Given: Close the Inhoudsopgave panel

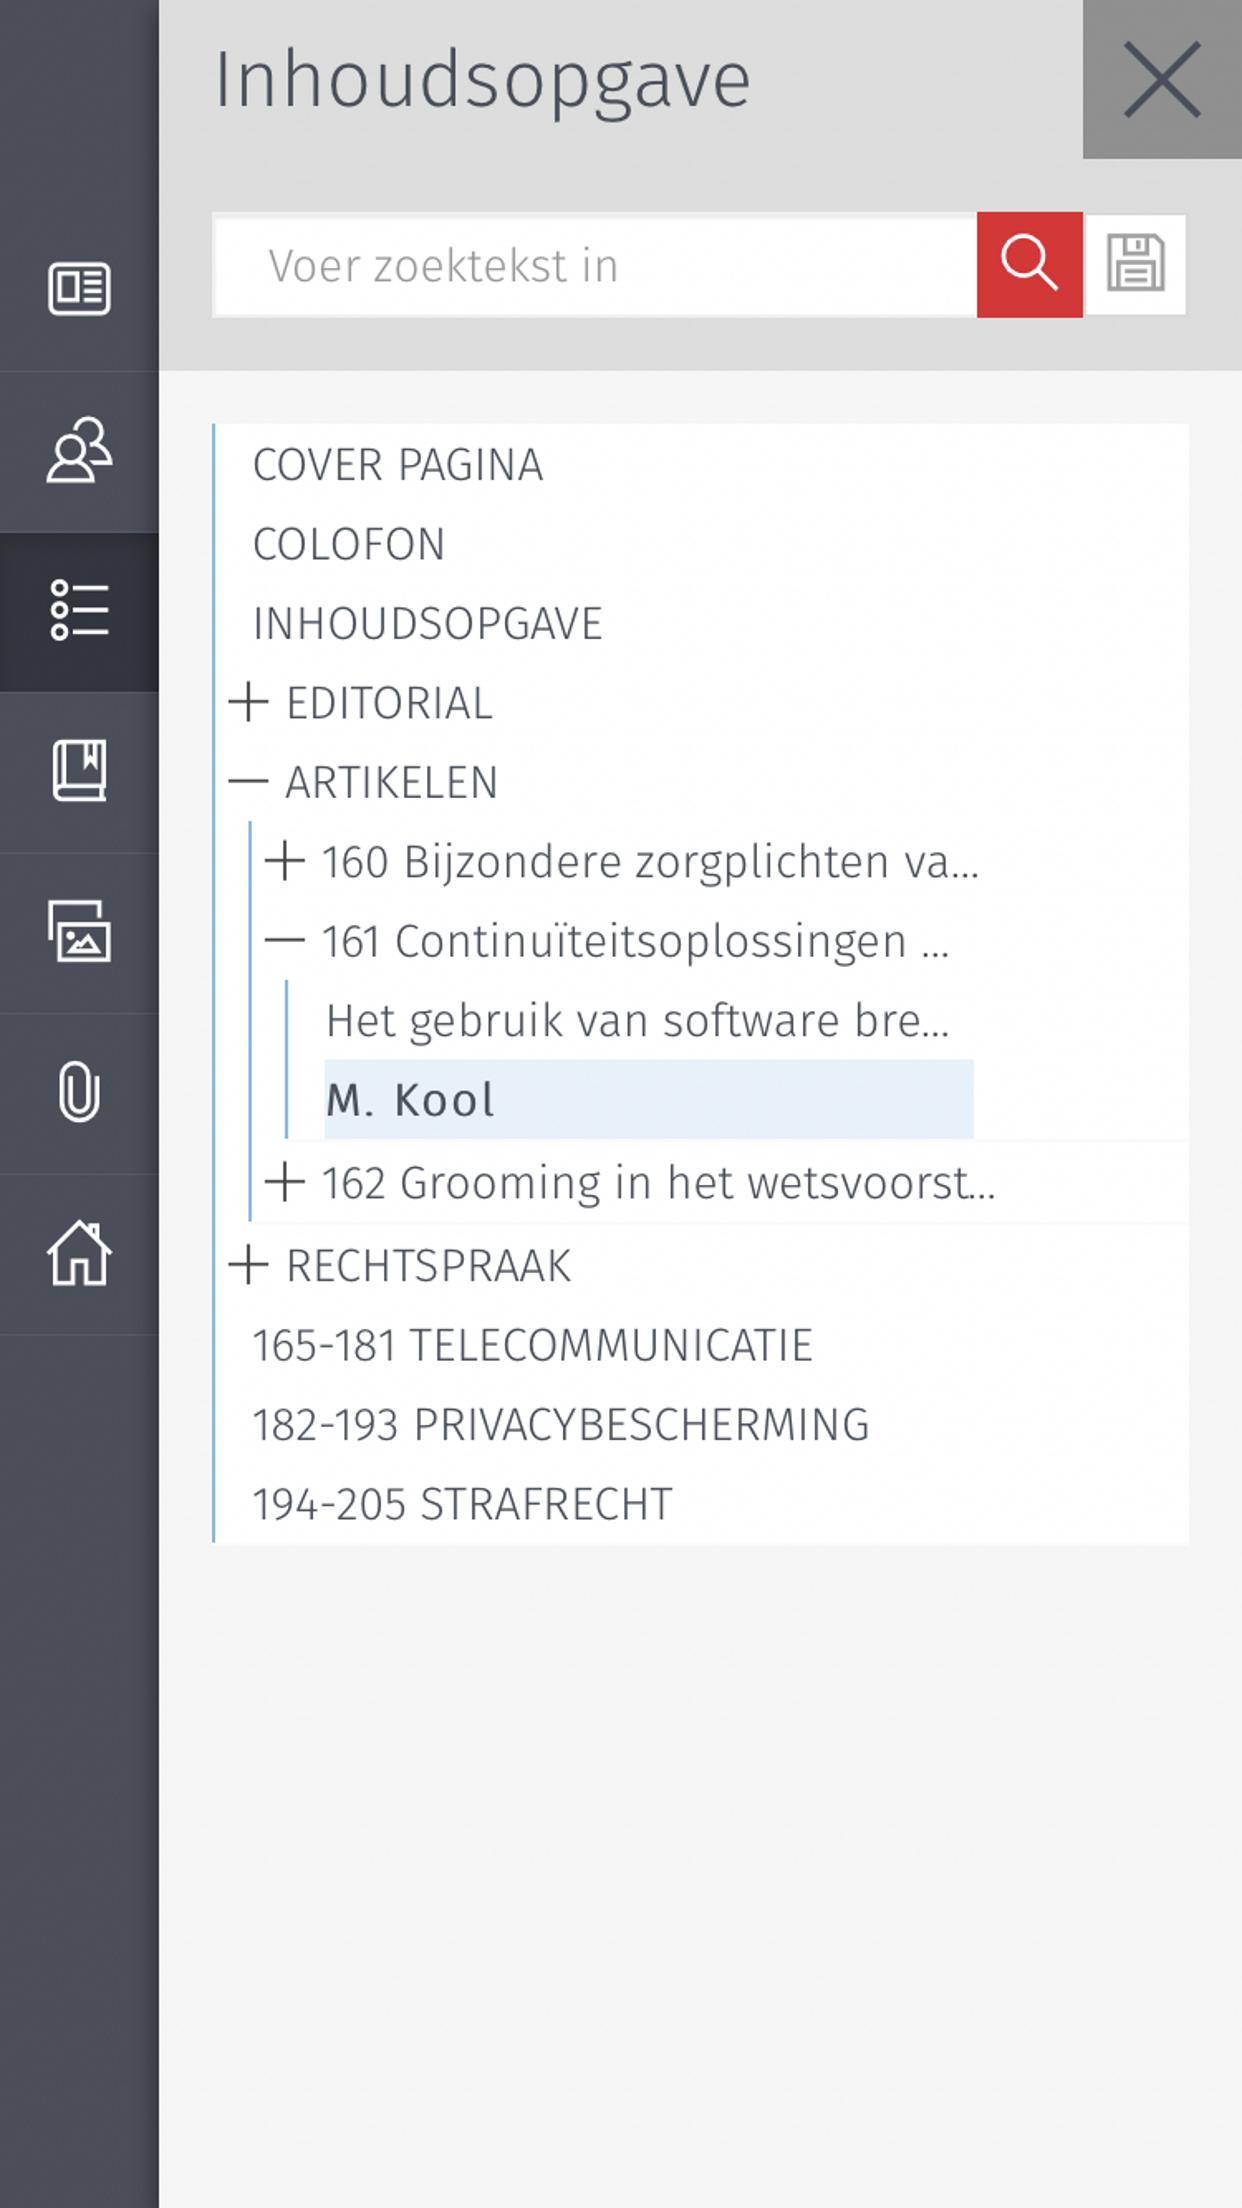Looking at the screenshot, I should tap(1162, 79).
